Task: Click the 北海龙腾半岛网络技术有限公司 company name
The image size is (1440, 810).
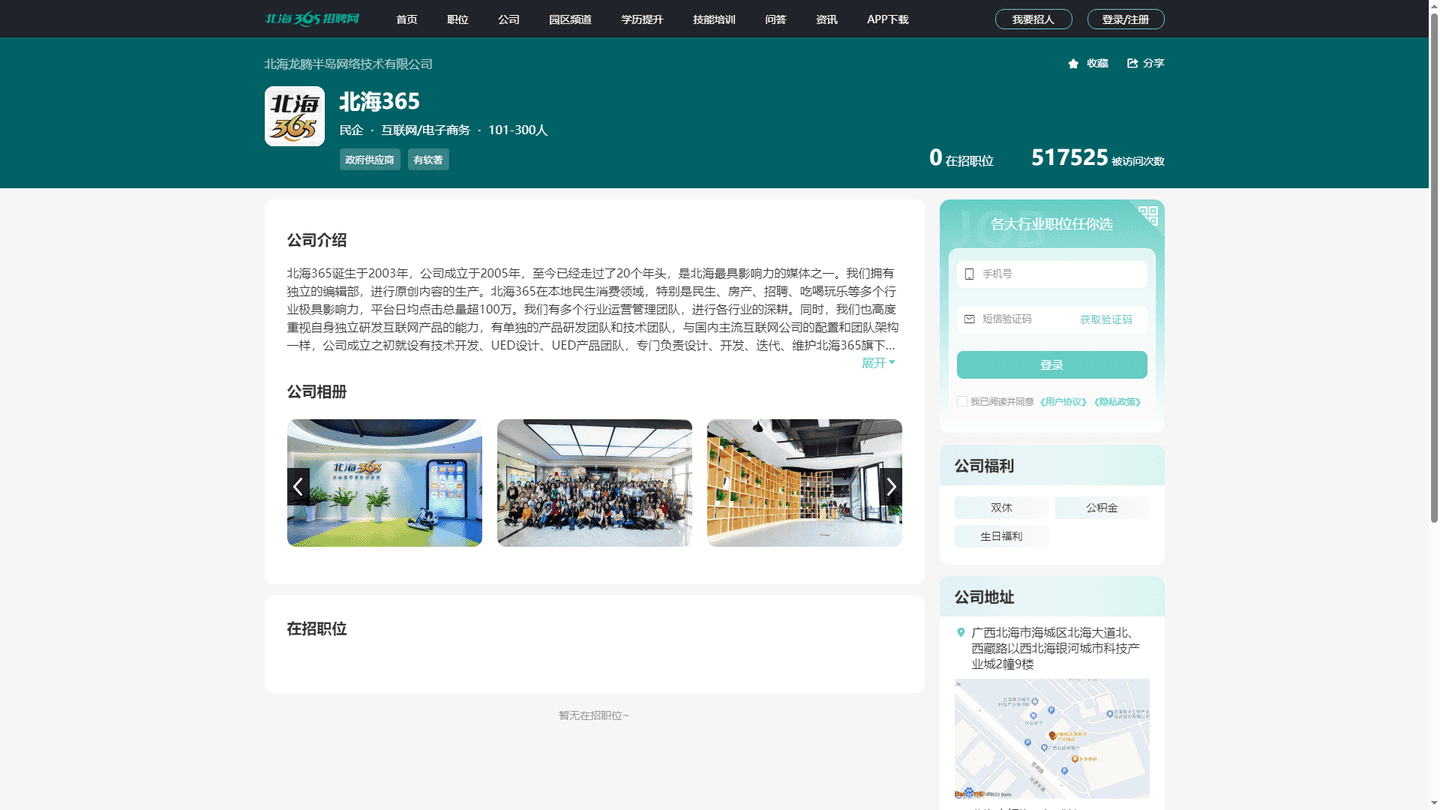Action: (348, 64)
